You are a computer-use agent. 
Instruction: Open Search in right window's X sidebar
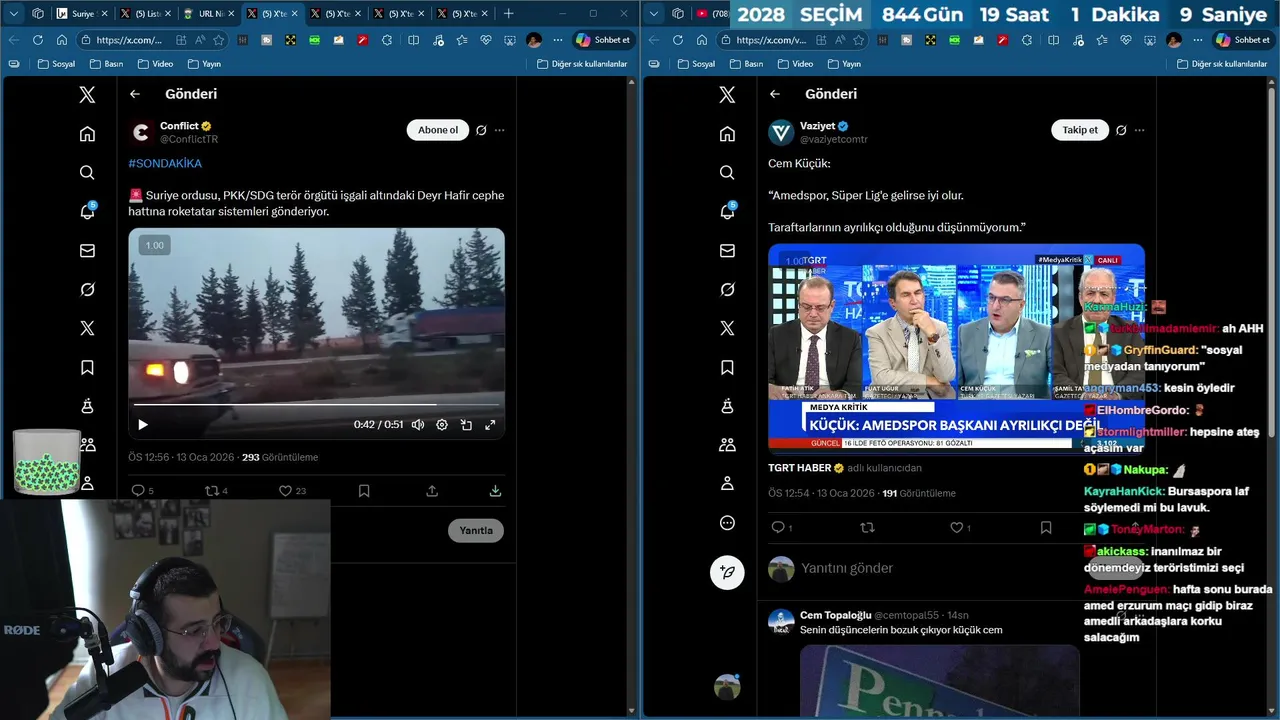click(727, 173)
